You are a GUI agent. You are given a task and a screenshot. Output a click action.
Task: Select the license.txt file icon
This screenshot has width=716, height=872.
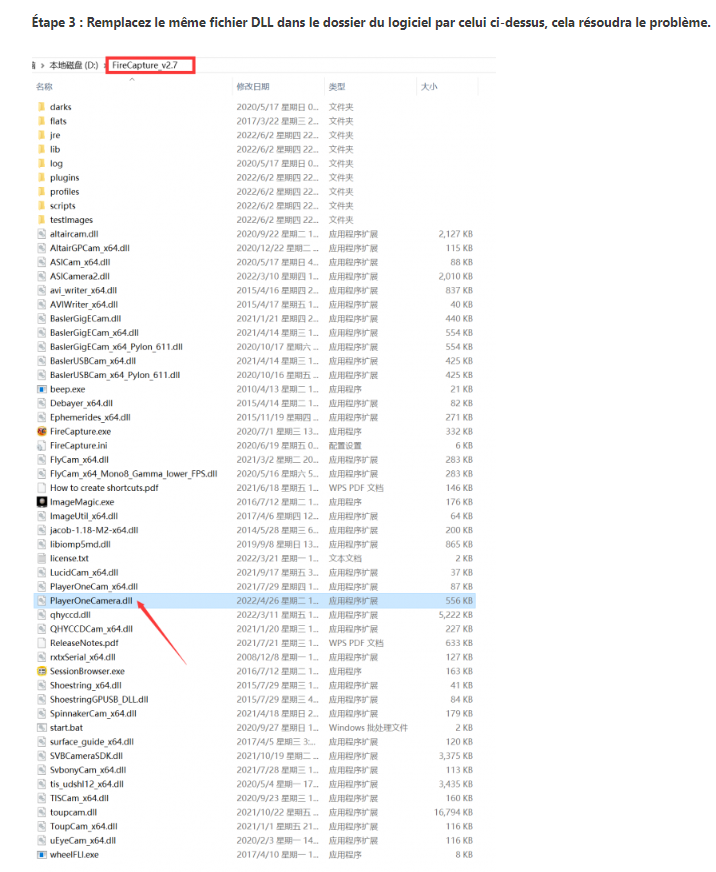tap(42, 558)
